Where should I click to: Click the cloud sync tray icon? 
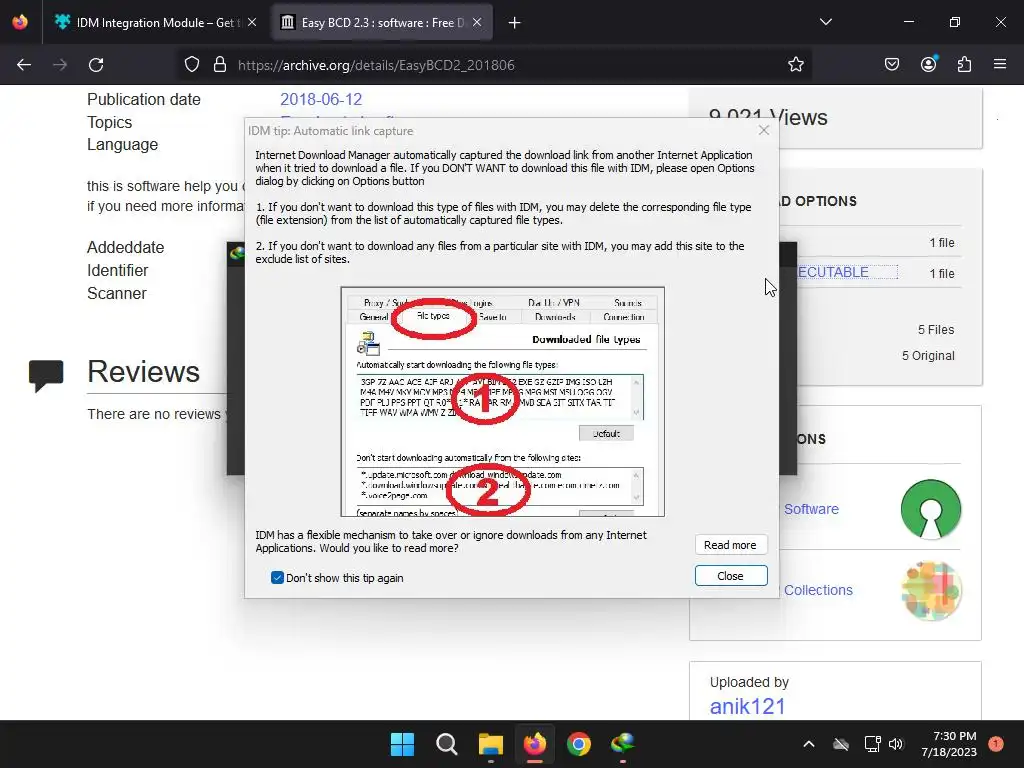pyautogui.click(x=841, y=744)
